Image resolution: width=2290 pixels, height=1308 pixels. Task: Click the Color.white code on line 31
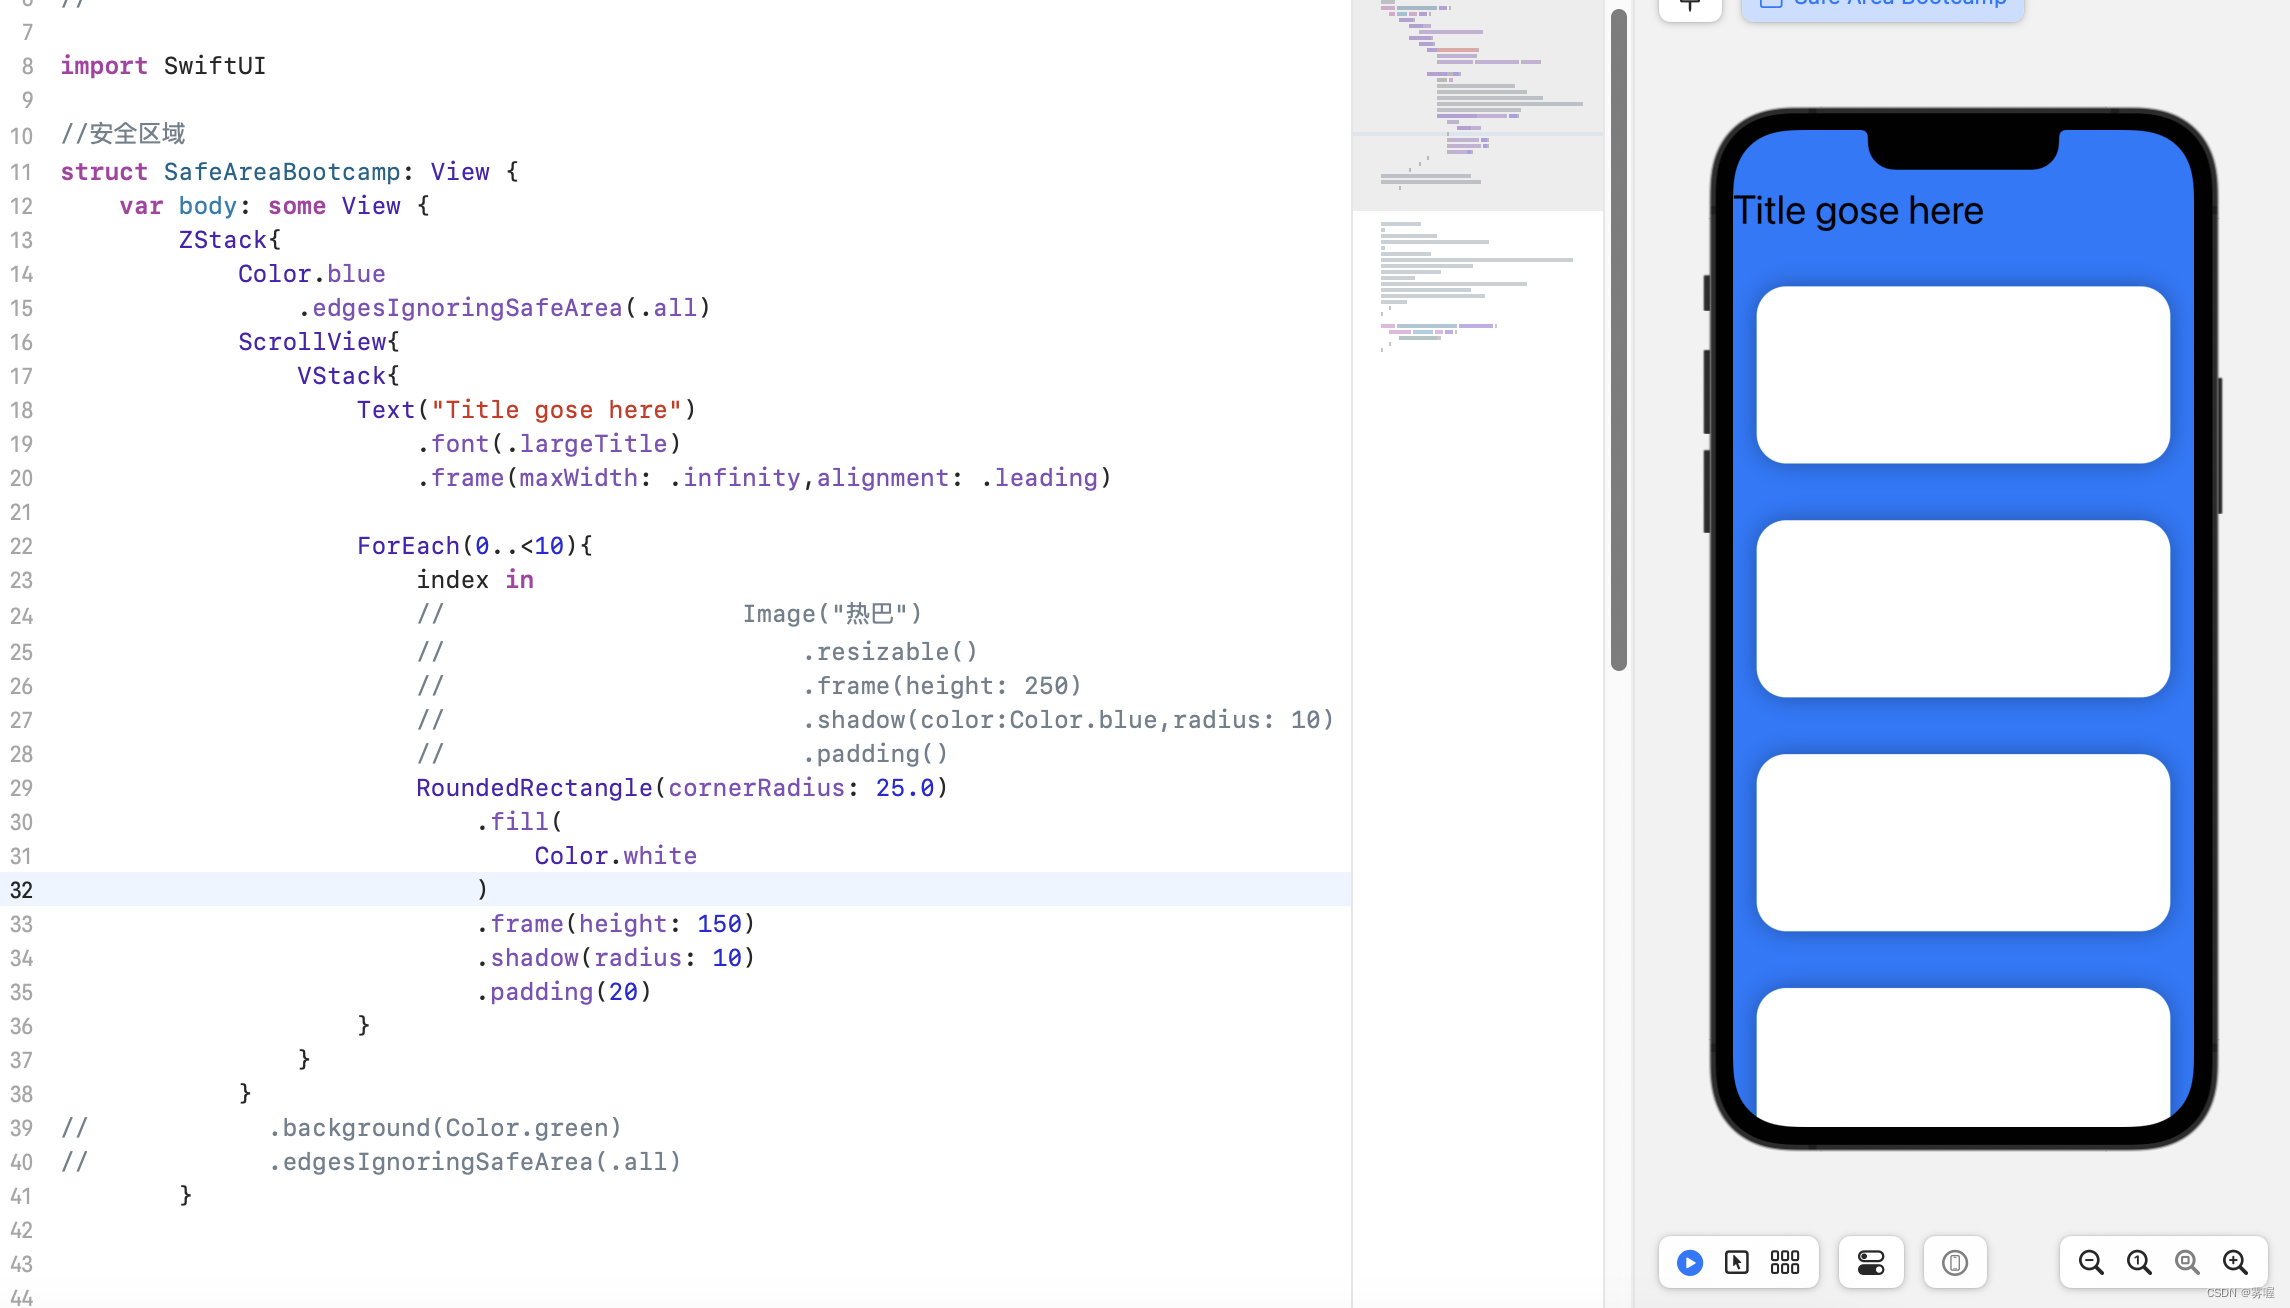point(615,856)
